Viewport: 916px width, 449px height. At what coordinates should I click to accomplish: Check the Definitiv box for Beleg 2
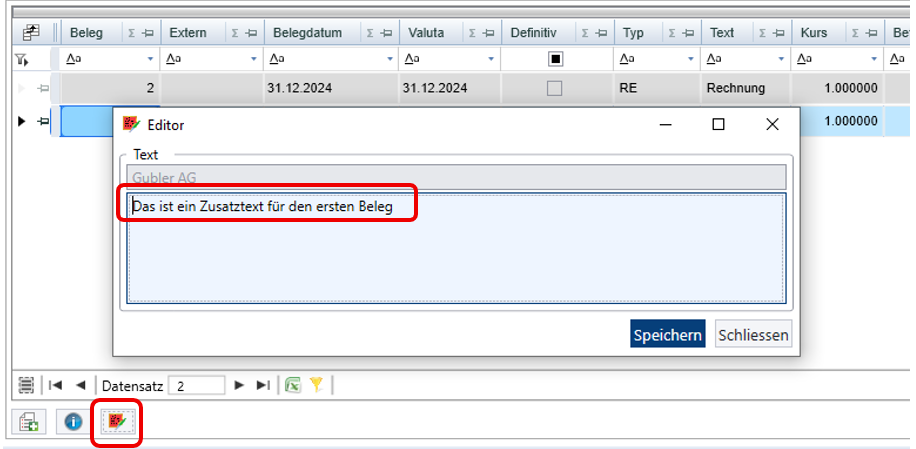click(554, 88)
